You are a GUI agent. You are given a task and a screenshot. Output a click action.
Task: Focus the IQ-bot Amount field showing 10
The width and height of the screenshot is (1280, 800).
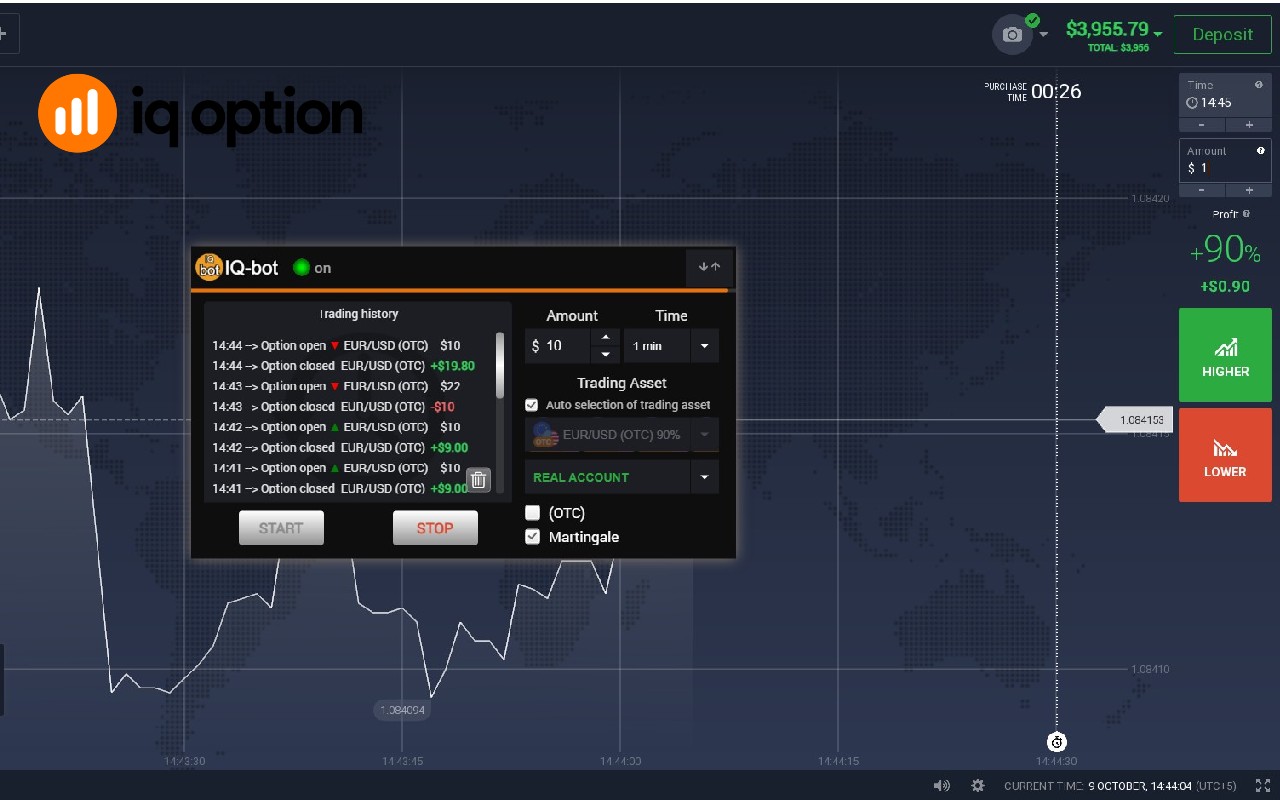pos(559,346)
